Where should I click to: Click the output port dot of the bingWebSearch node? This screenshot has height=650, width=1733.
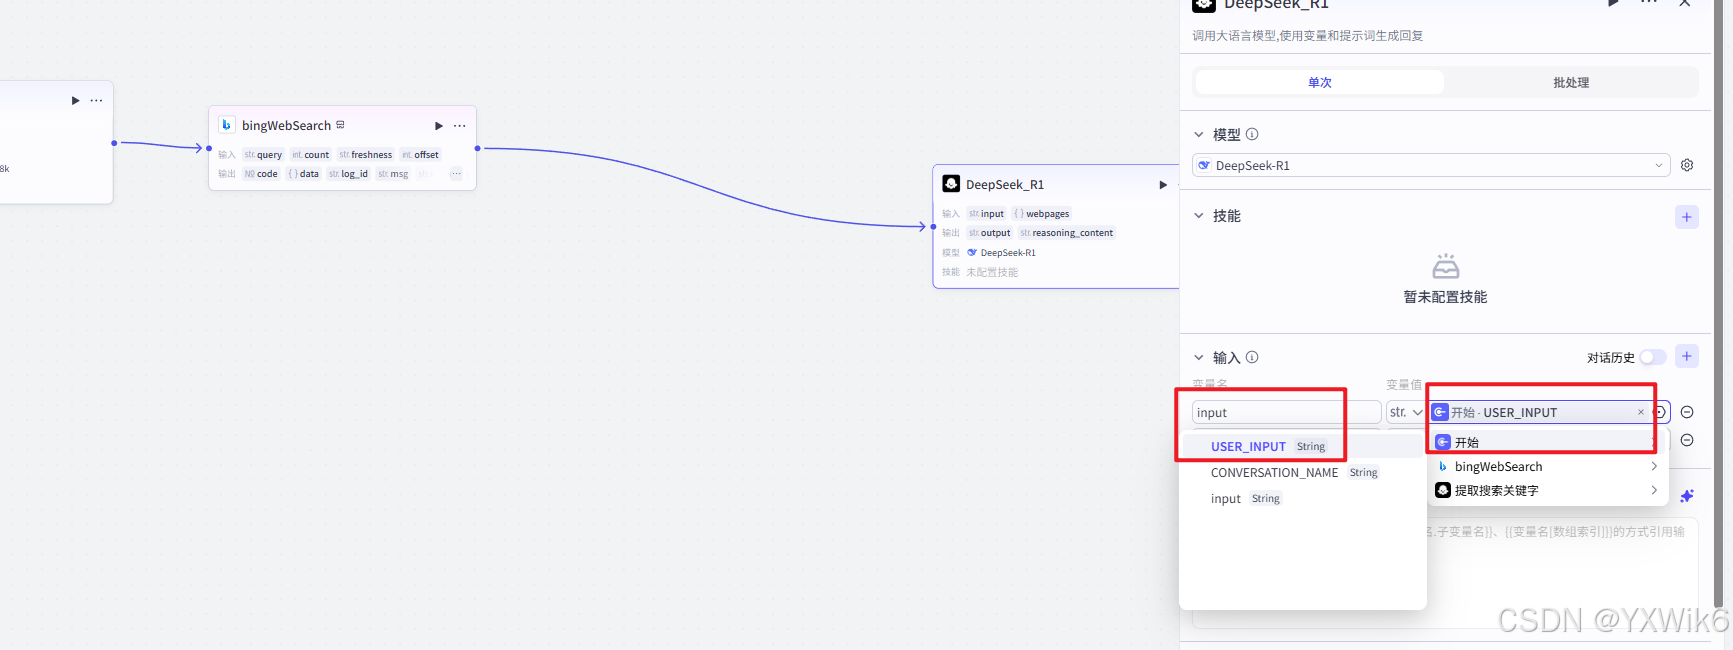coord(477,148)
